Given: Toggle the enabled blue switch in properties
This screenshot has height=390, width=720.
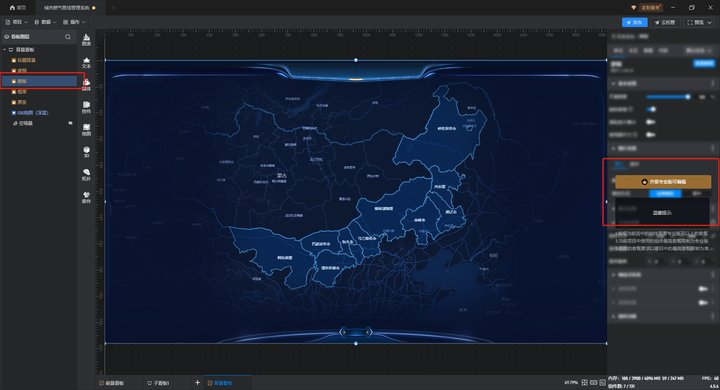Looking at the screenshot, I should click(651, 109).
